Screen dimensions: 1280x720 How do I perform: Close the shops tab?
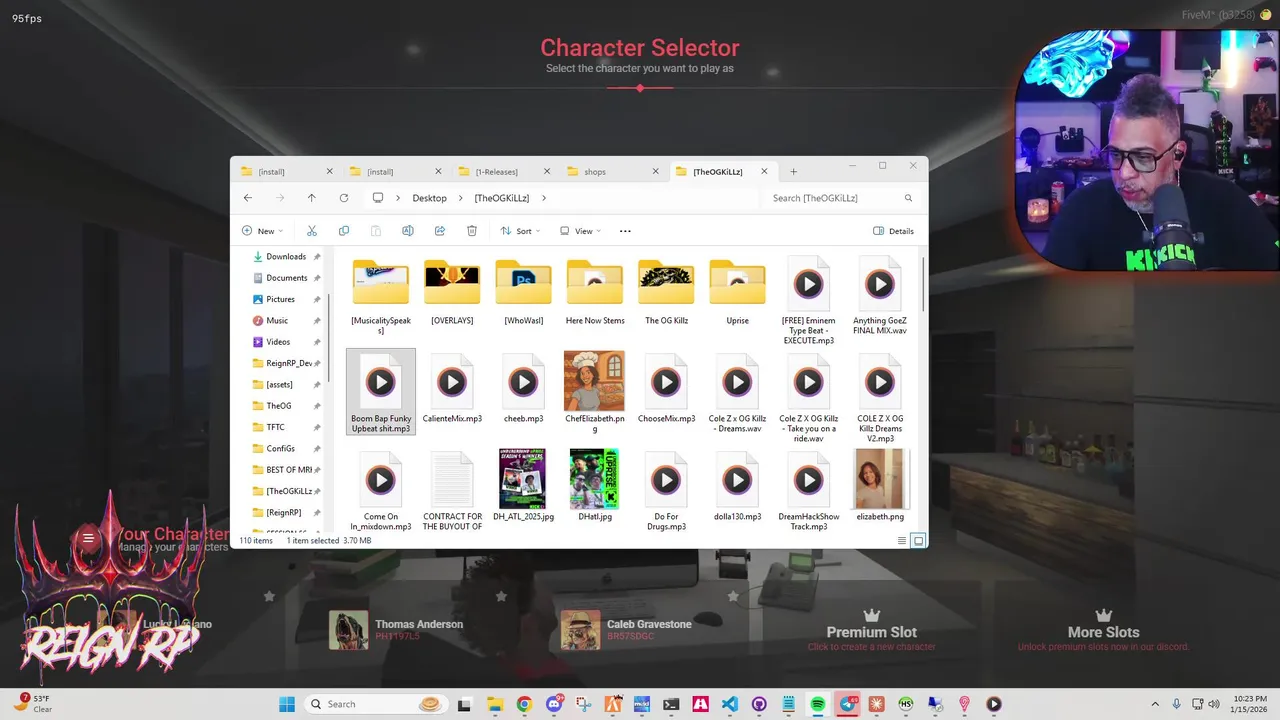(656, 171)
